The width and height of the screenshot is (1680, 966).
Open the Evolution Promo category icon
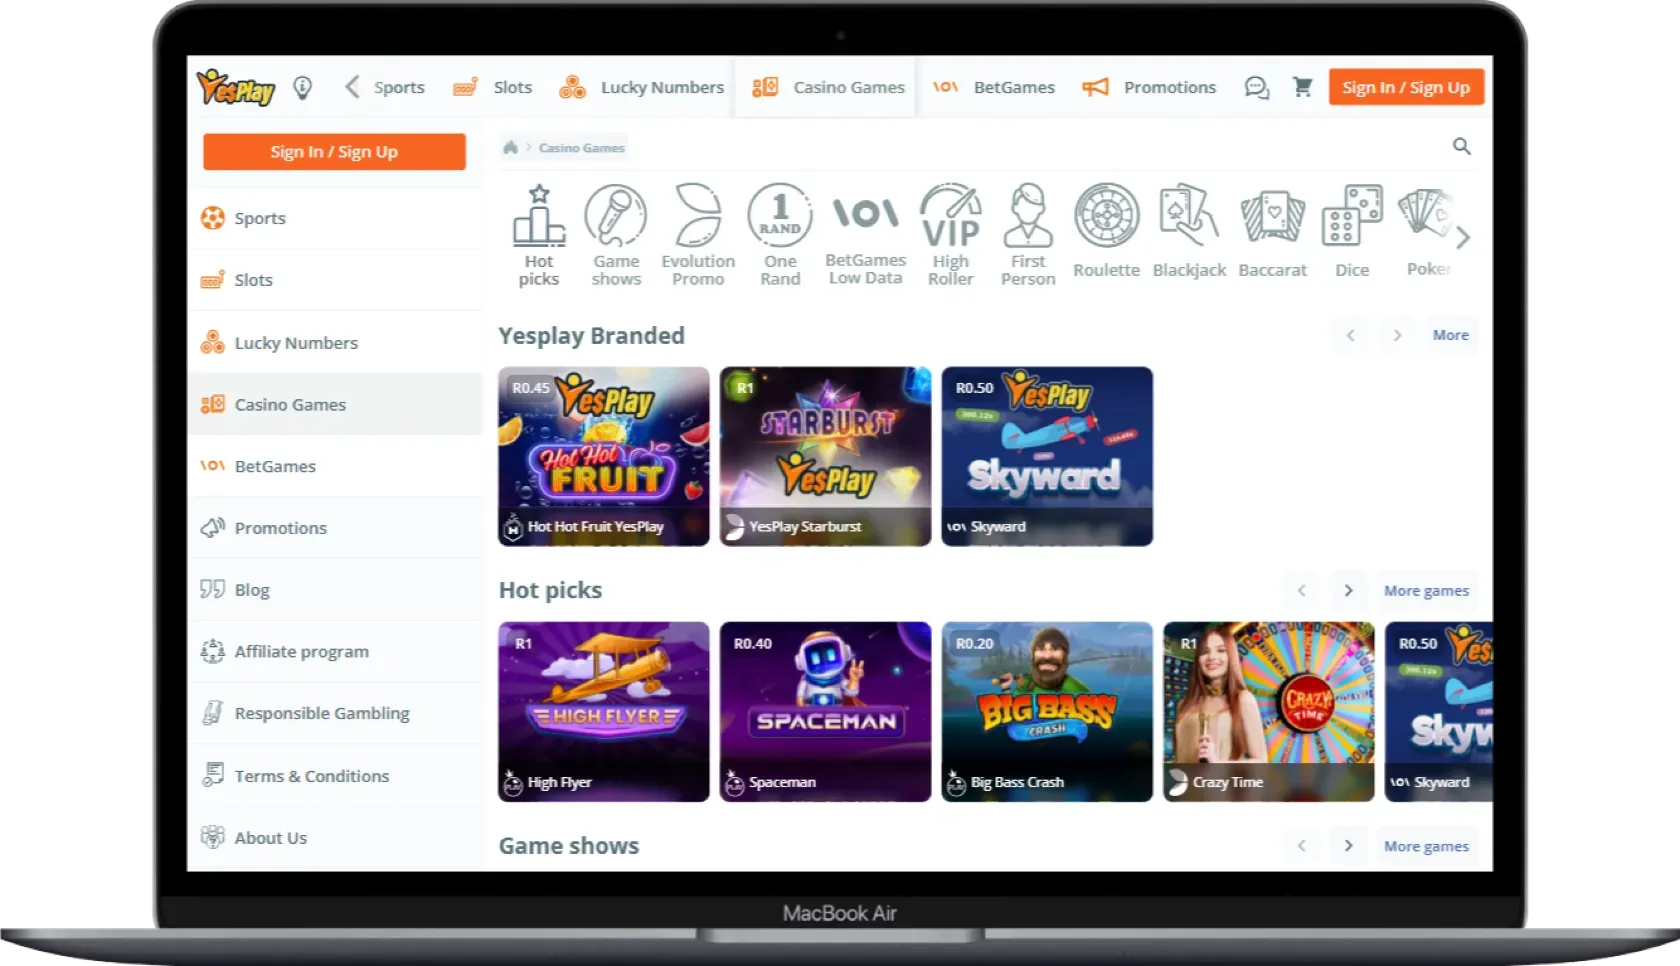pyautogui.click(x=698, y=236)
